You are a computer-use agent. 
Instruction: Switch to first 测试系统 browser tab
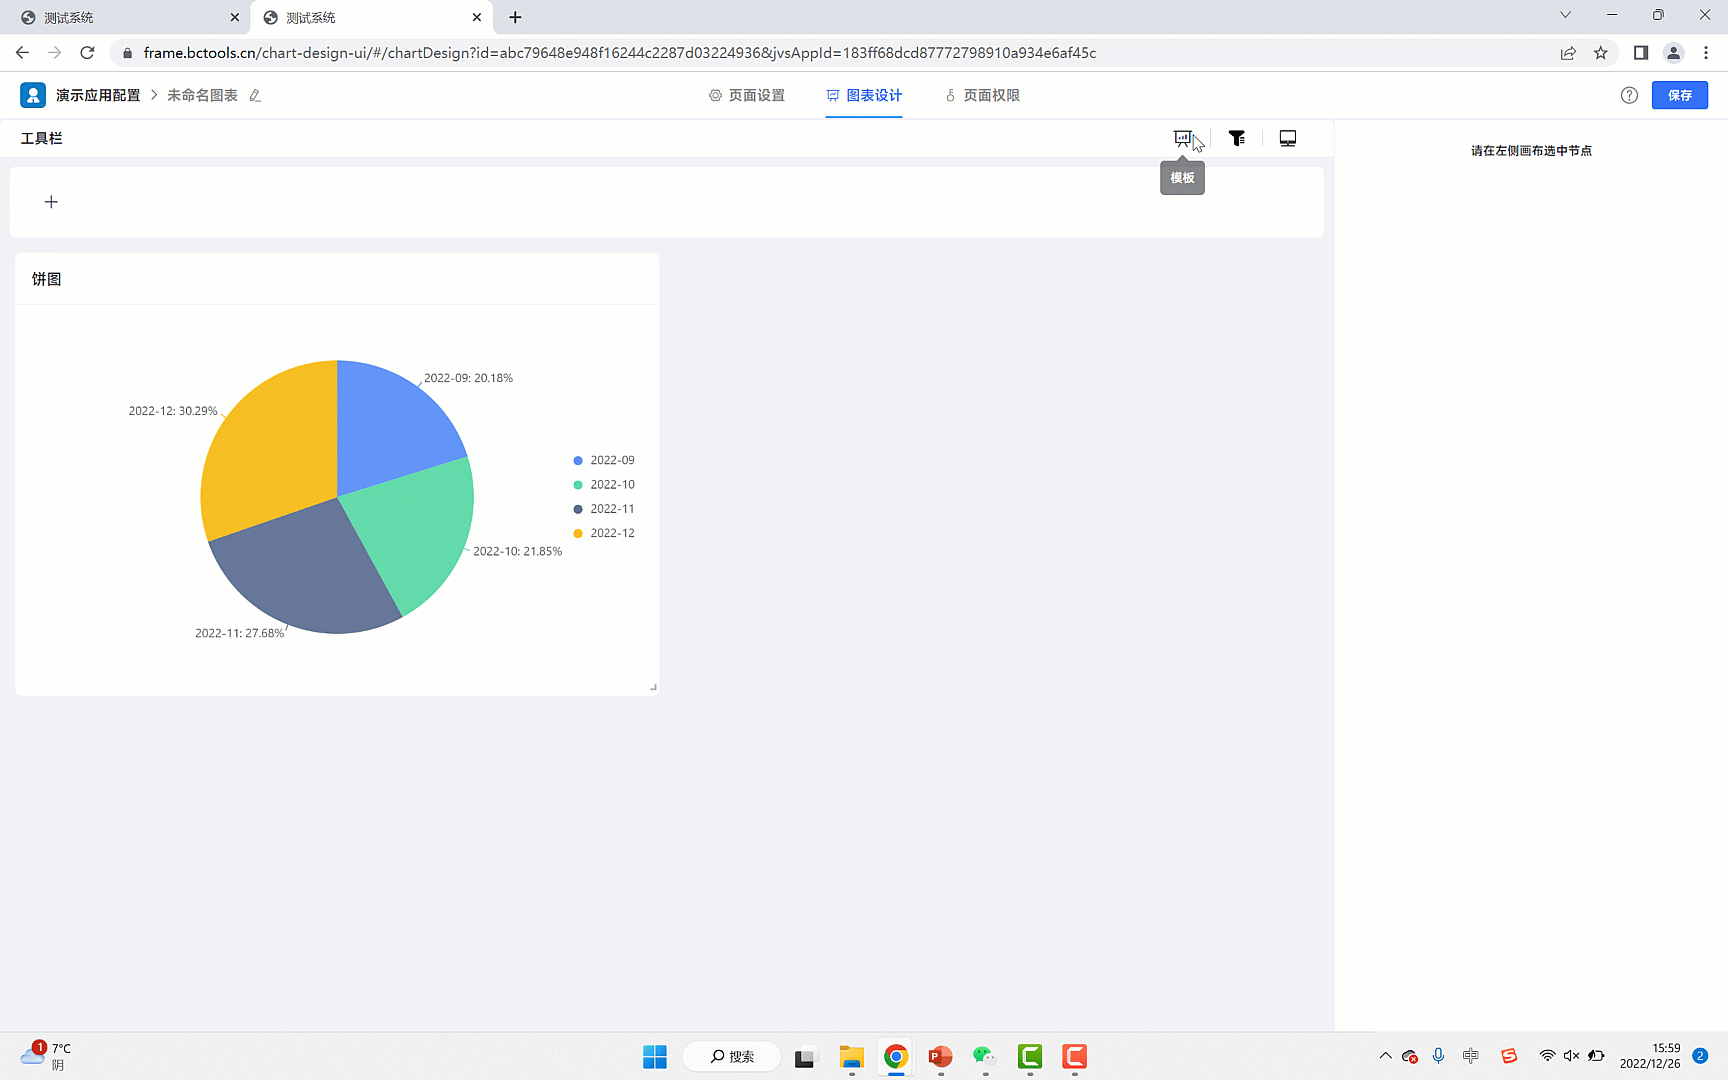[125, 17]
